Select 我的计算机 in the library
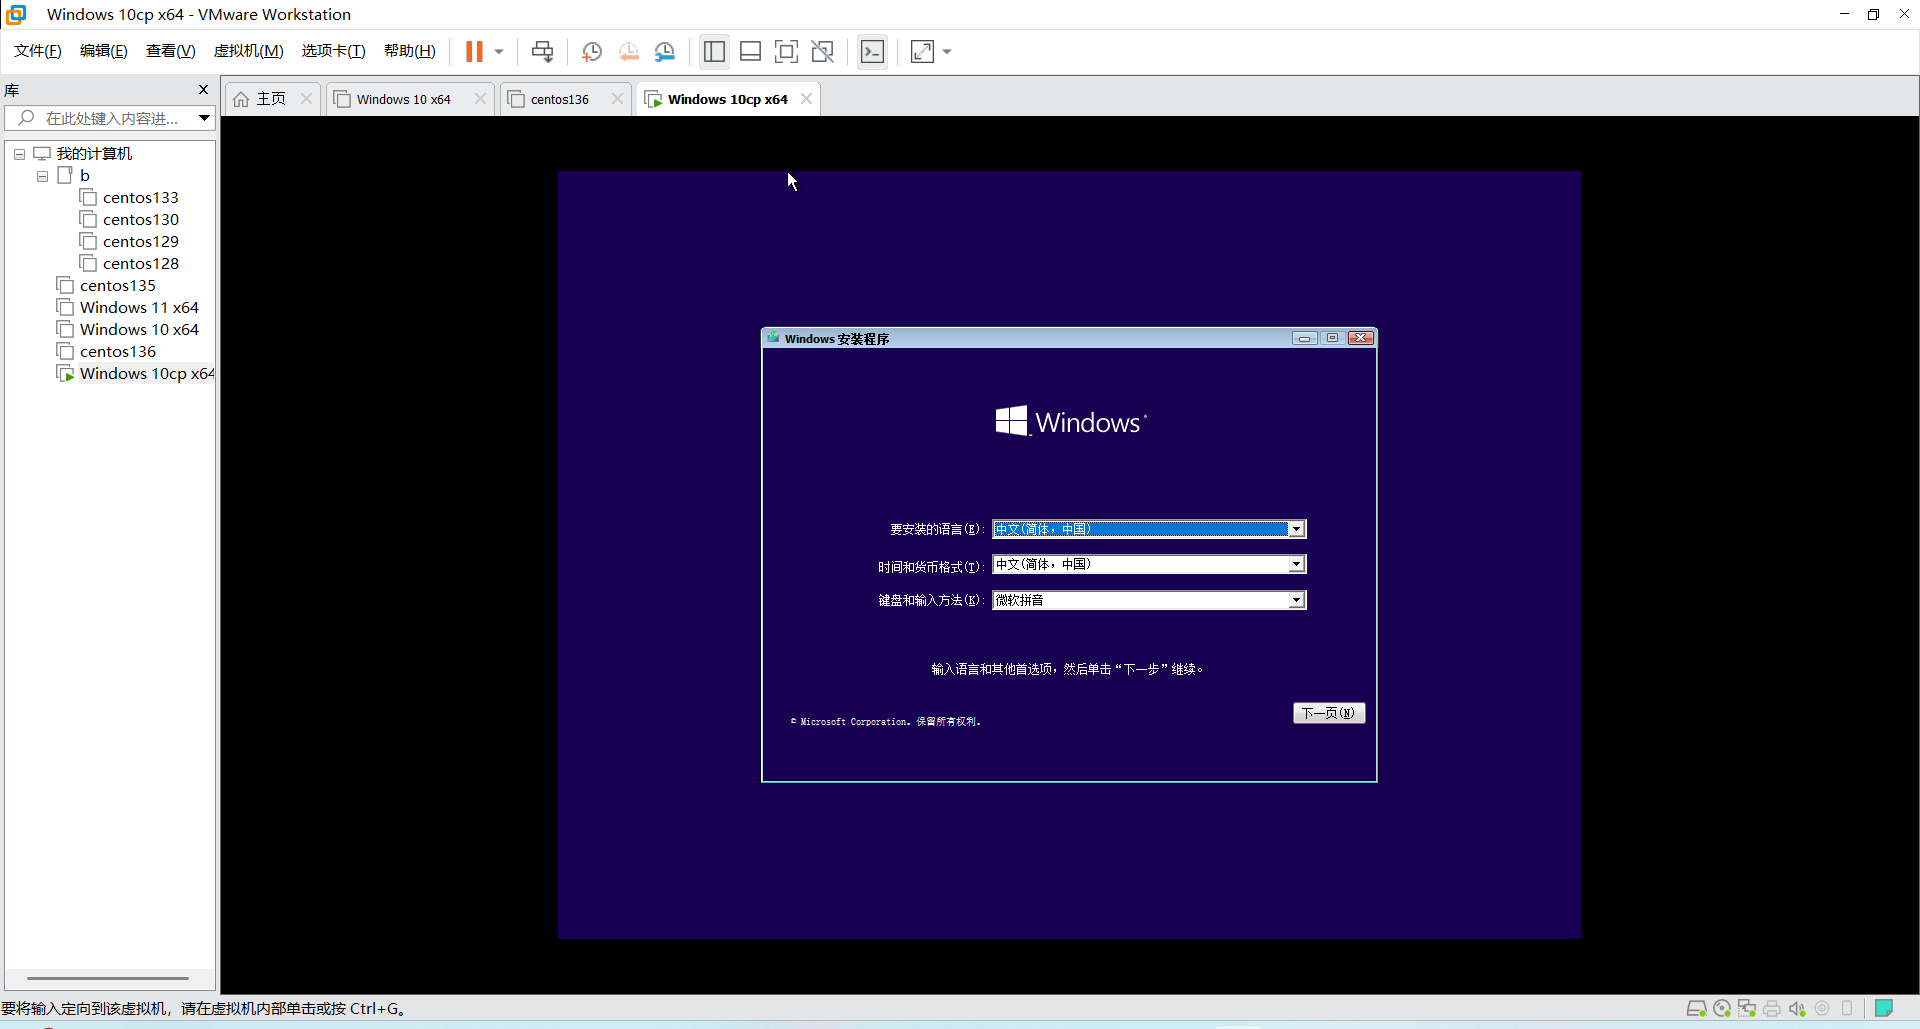The image size is (1920, 1029). tap(94, 154)
